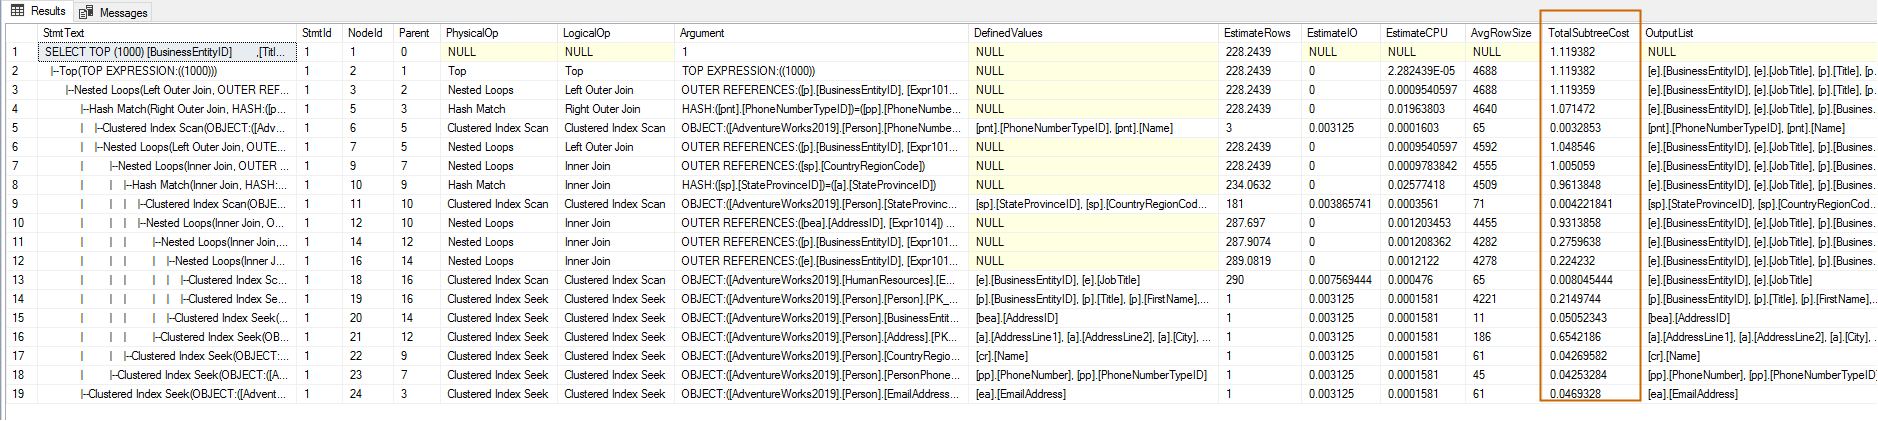The height and width of the screenshot is (421, 1878).
Task: Click the Messages tab icon
Action: [x=87, y=12]
